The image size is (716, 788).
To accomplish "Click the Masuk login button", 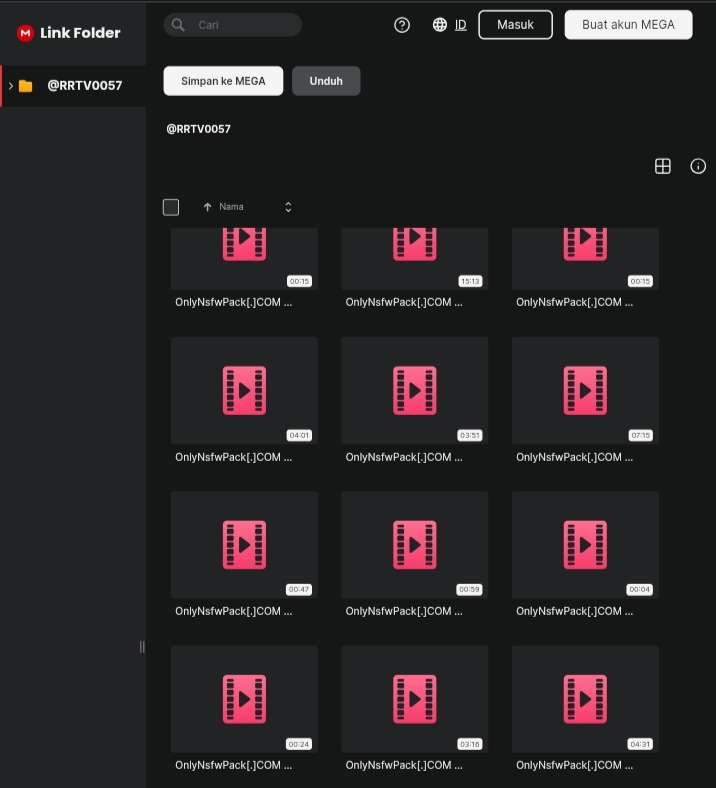I will 516,25.
